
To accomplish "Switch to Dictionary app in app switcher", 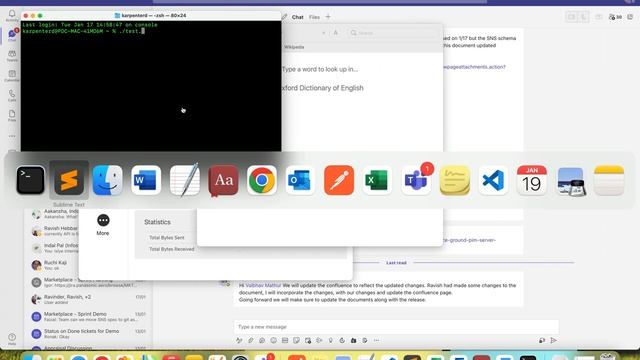I will tap(223, 180).
